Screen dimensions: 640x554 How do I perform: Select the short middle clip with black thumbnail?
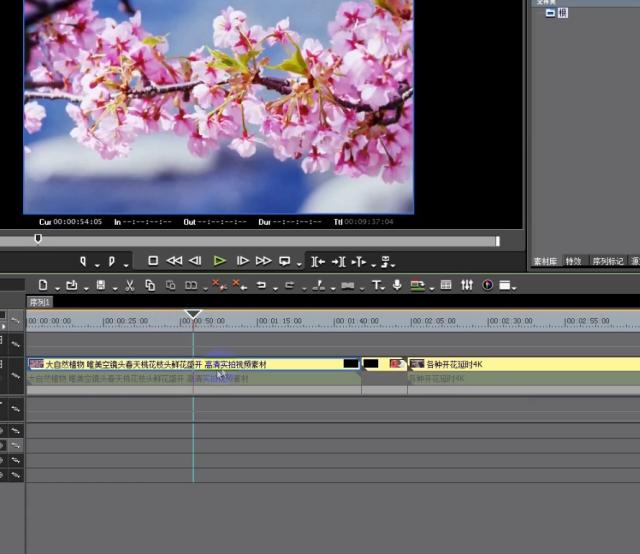pyautogui.click(x=384, y=364)
